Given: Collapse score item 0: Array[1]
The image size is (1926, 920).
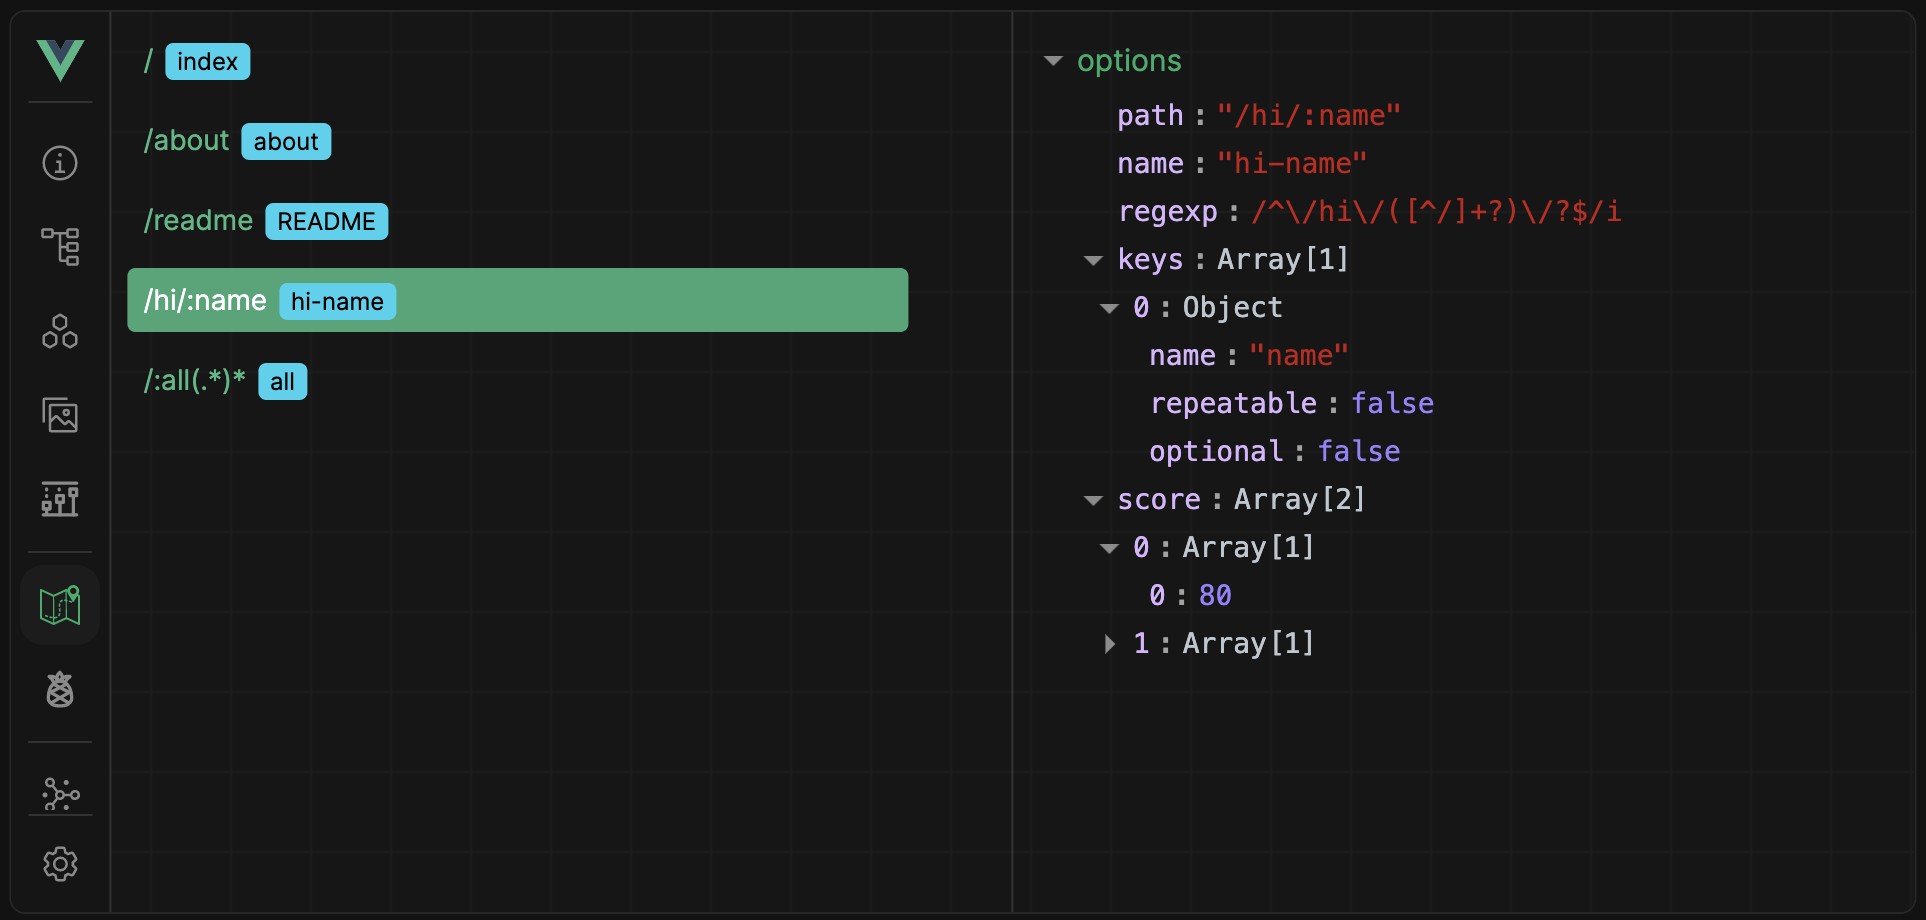Looking at the screenshot, I should click(x=1109, y=548).
